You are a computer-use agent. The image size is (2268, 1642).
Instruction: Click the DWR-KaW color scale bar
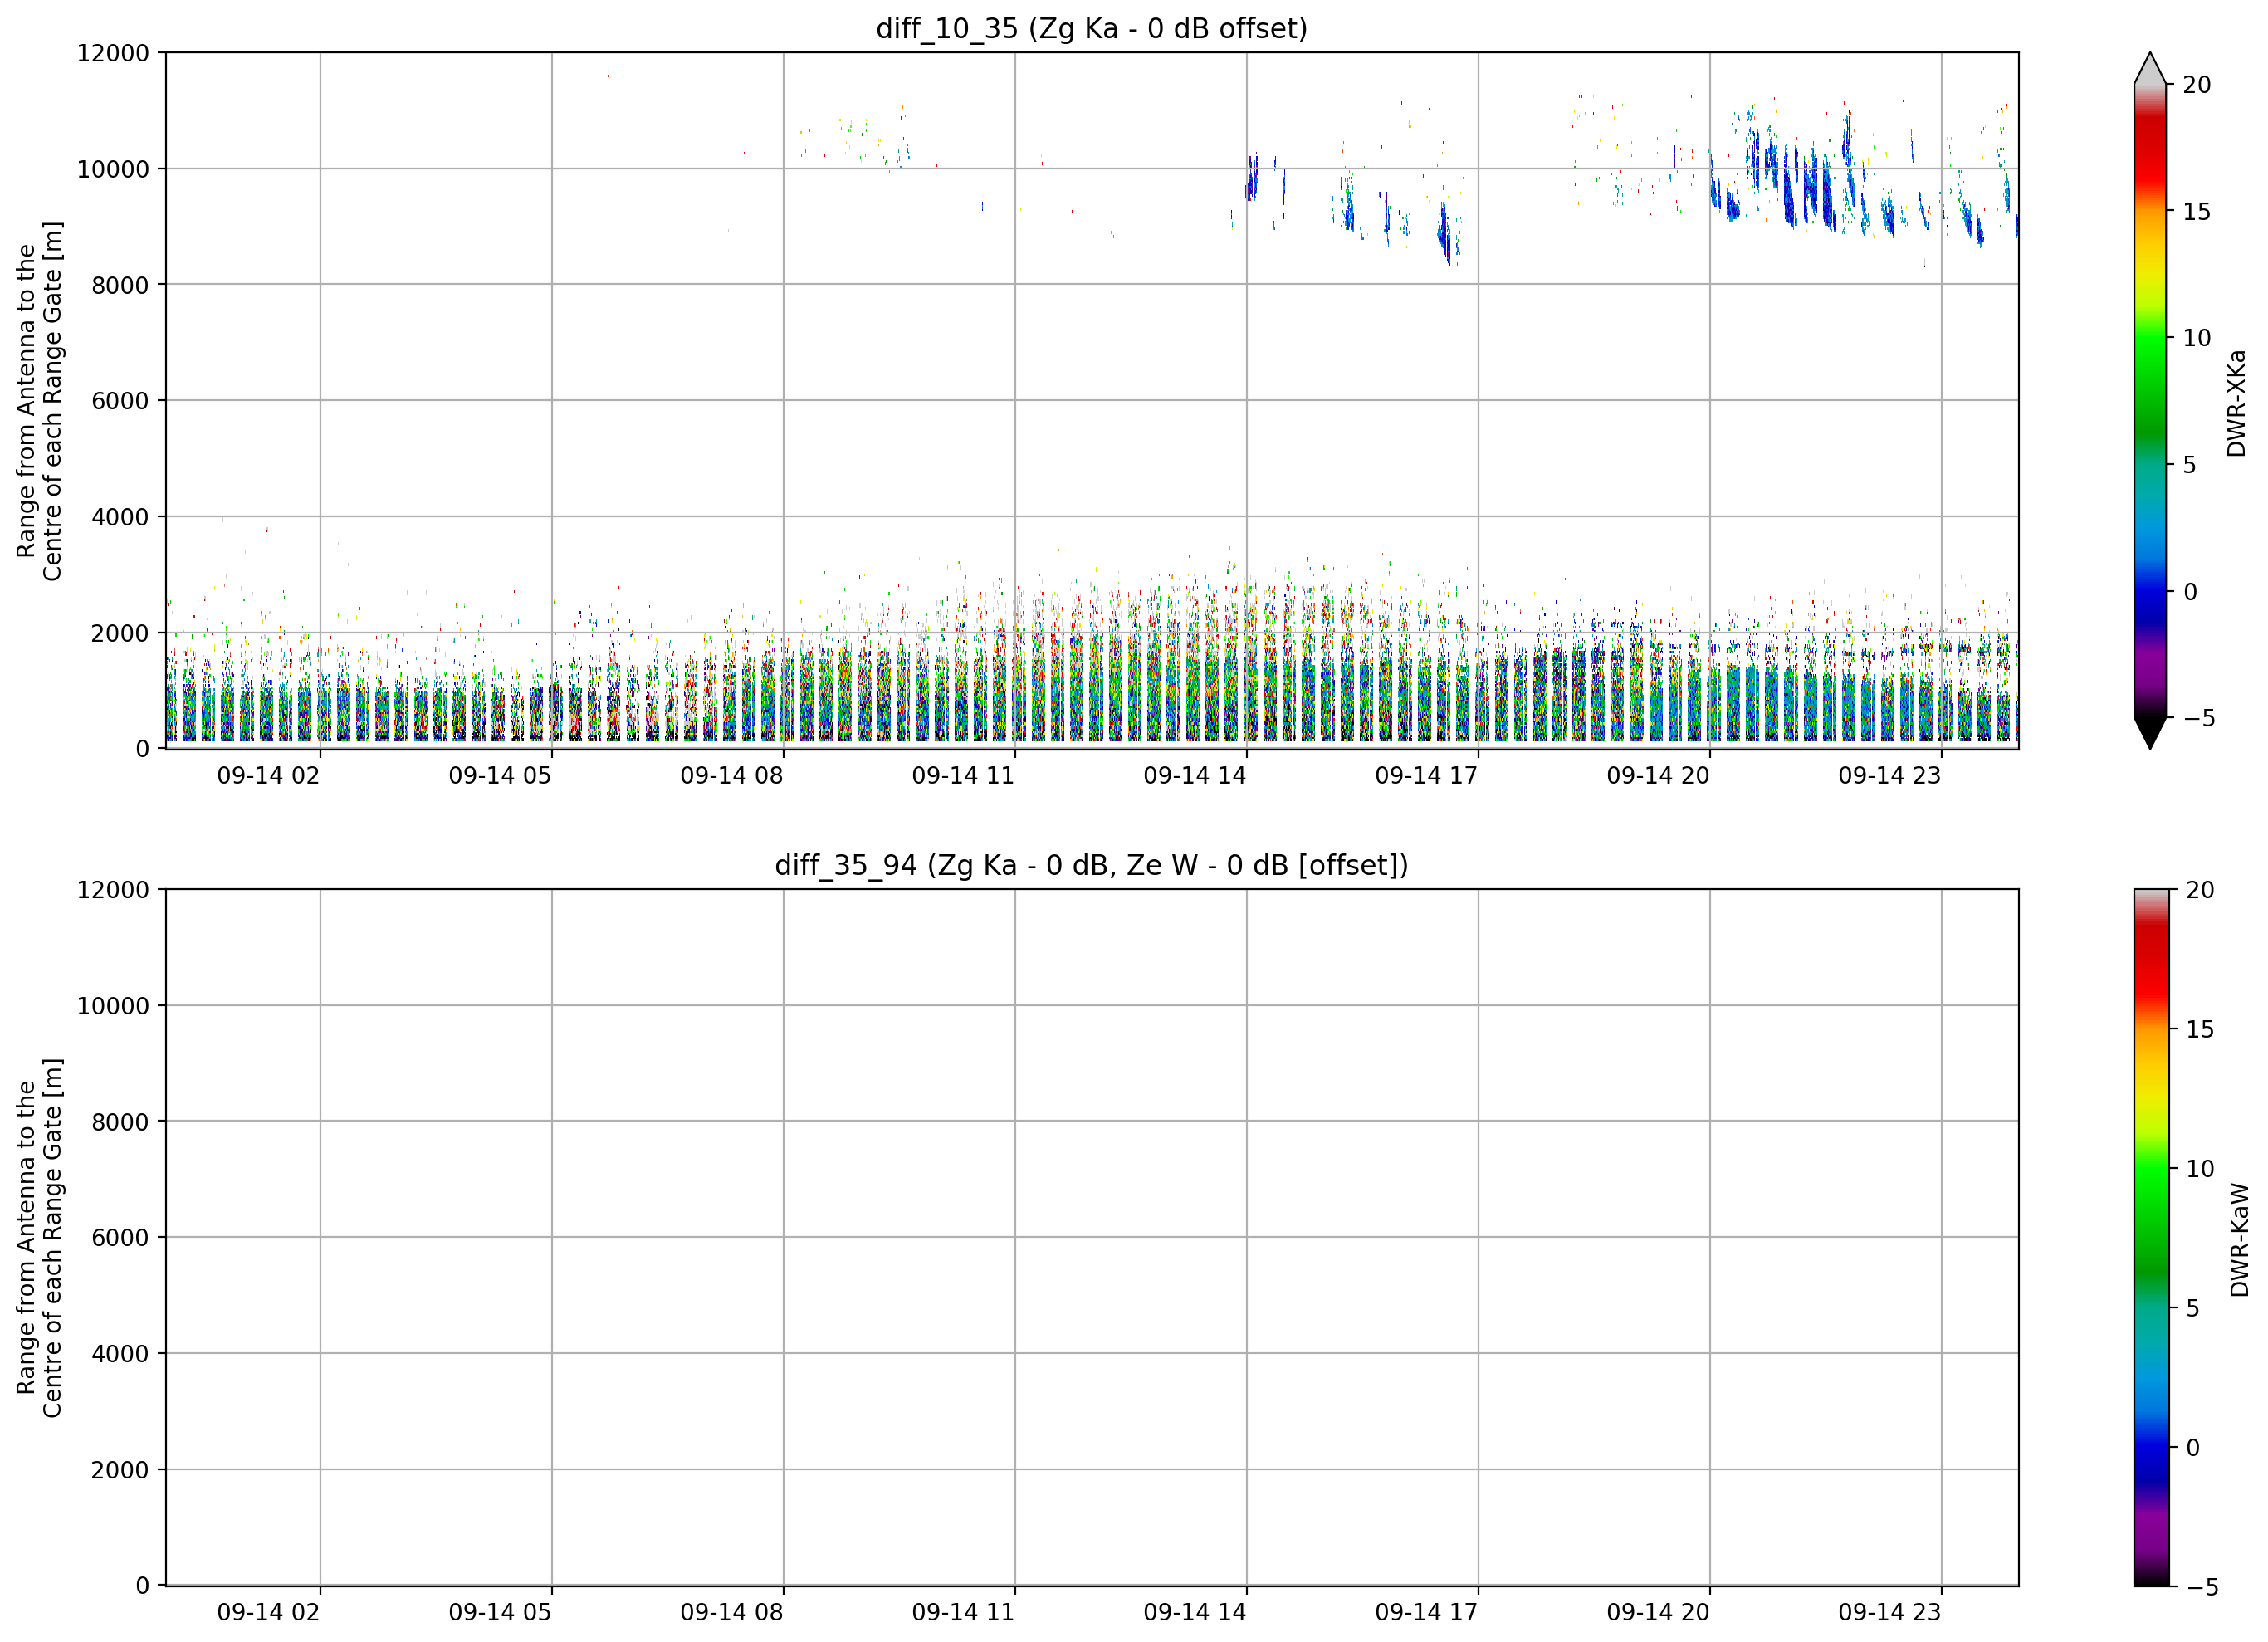click(2152, 1238)
